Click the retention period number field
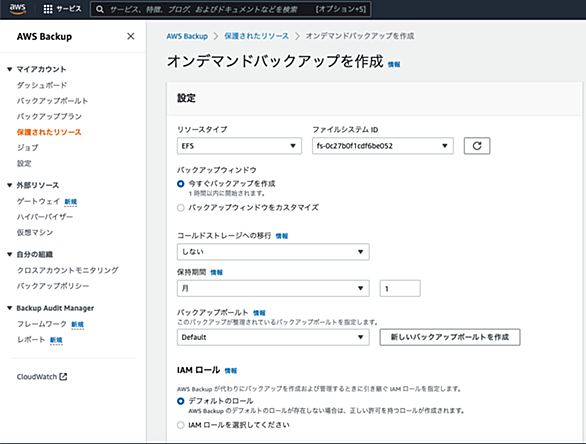 pos(400,288)
